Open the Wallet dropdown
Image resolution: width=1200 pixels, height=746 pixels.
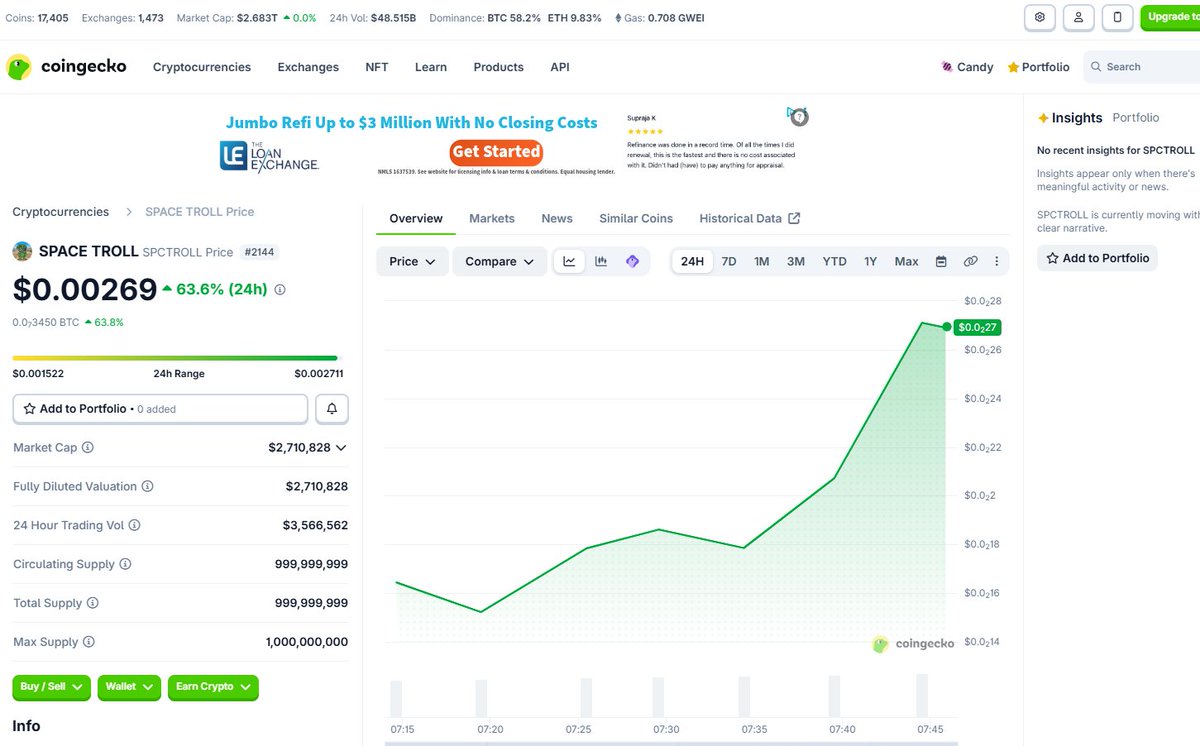[x=129, y=687]
